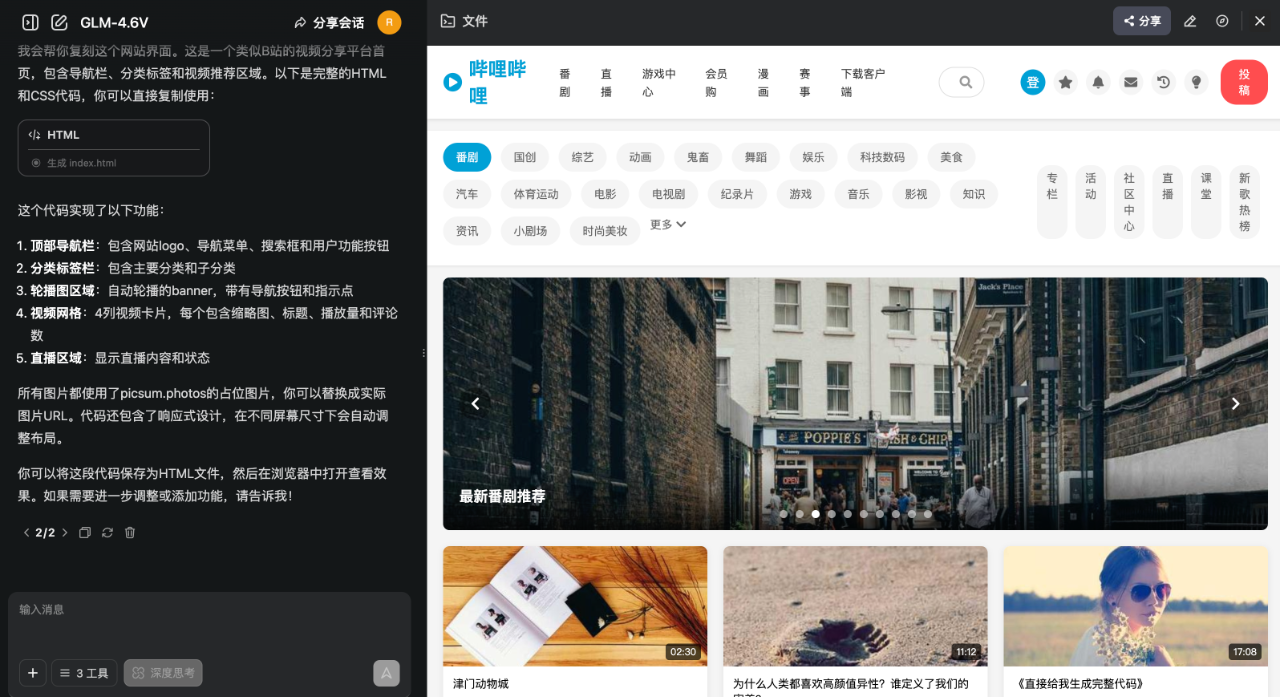Click the search magnifier icon
Image resolution: width=1280 pixels, height=697 pixels.
click(x=961, y=82)
